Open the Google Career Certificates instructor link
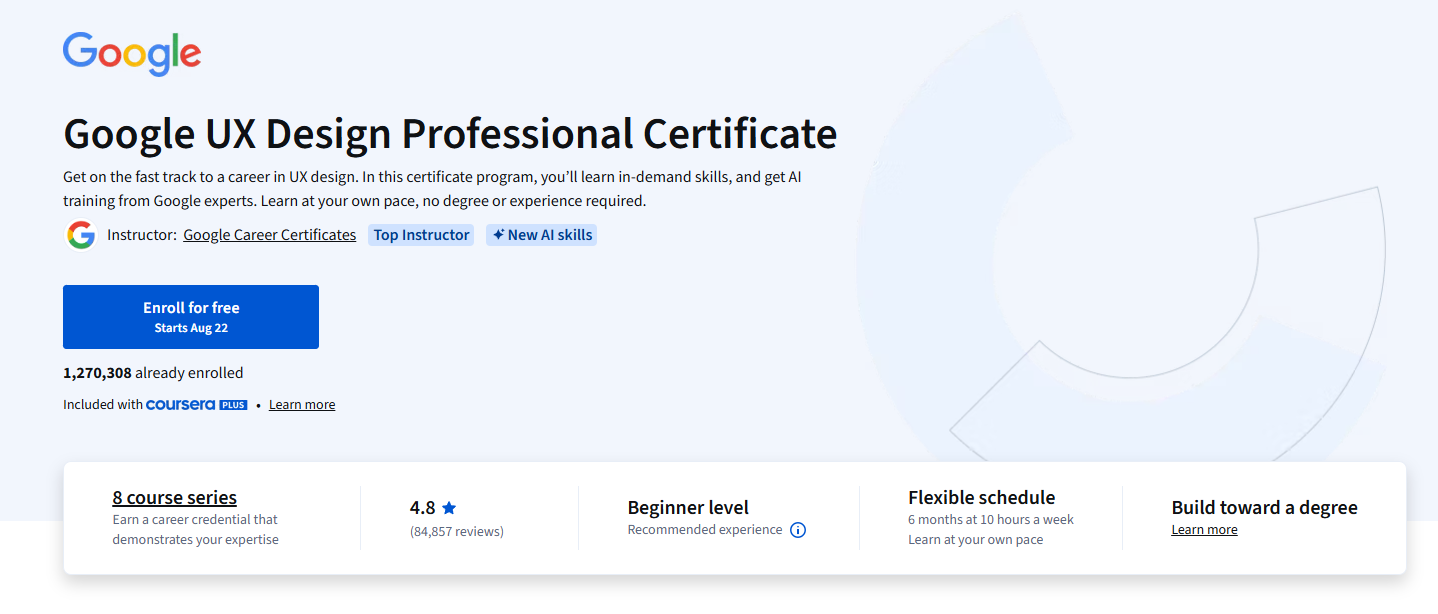The image size is (1438, 614). (x=269, y=235)
